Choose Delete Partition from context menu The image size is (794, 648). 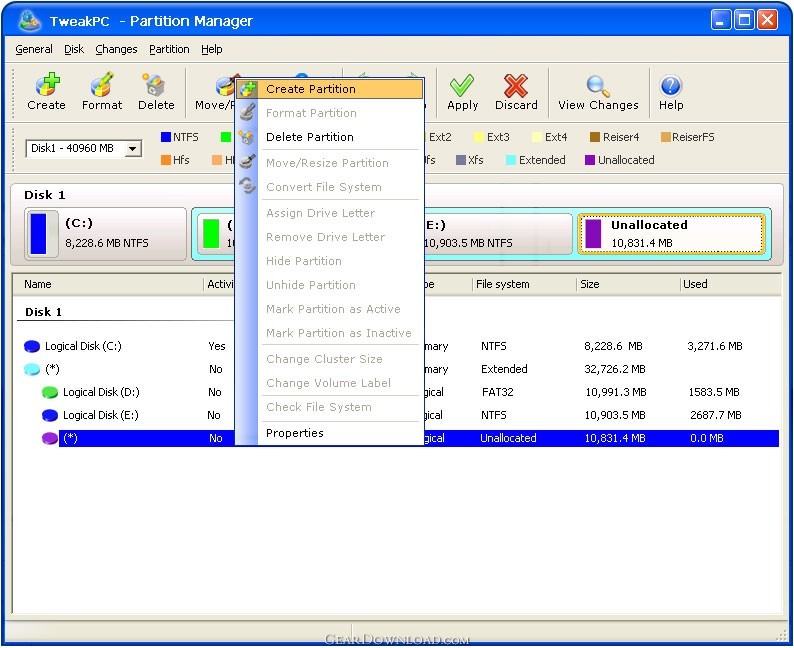click(330, 137)
